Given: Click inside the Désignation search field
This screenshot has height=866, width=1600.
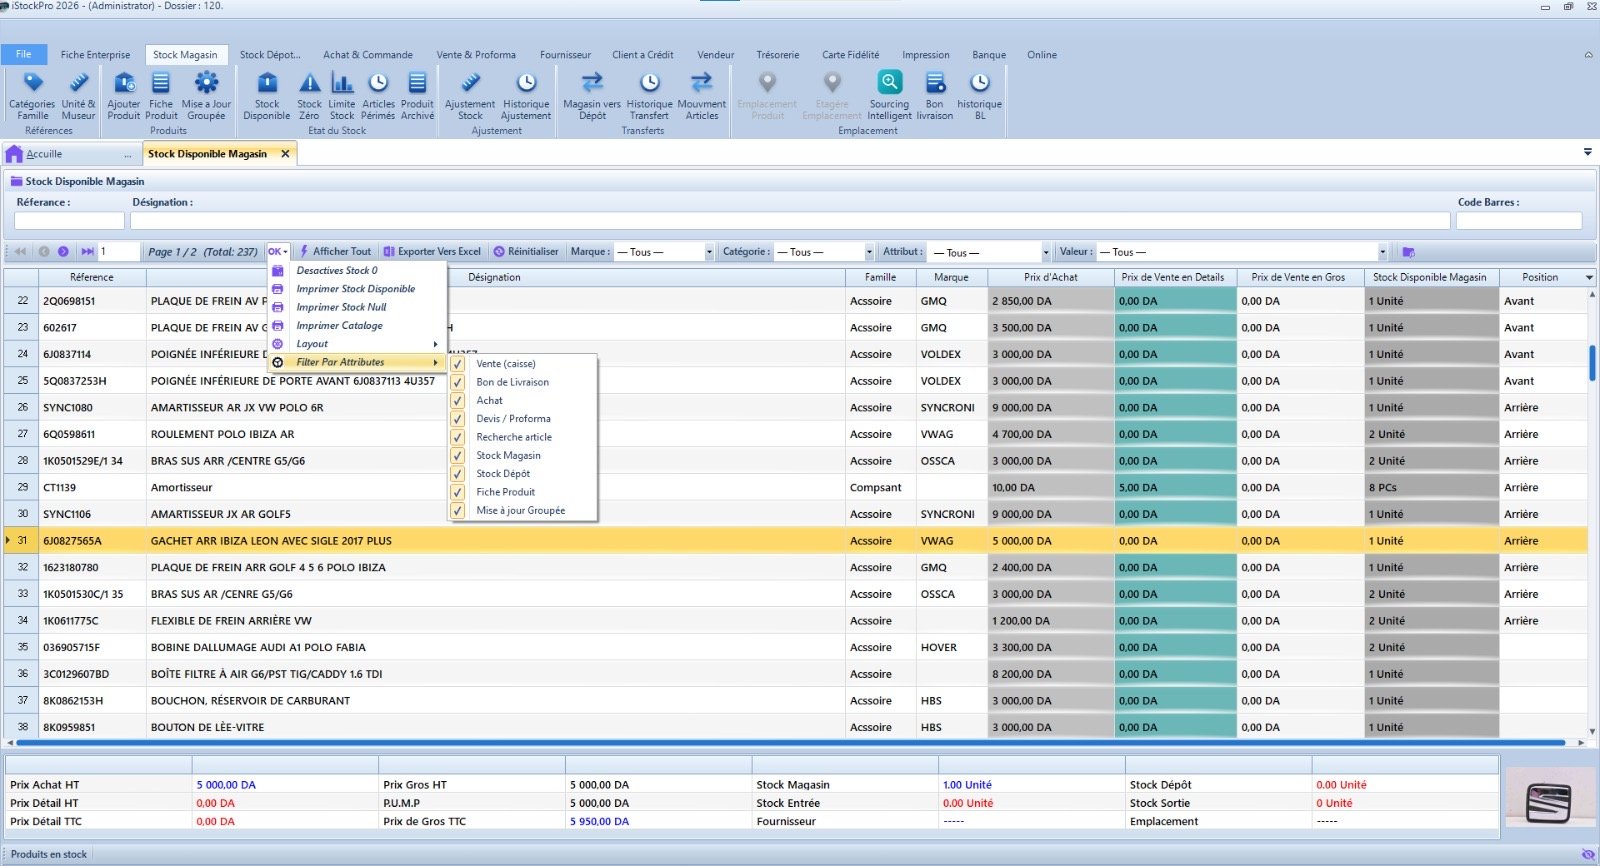Looking at the screenshot, I should click(790, 221).
